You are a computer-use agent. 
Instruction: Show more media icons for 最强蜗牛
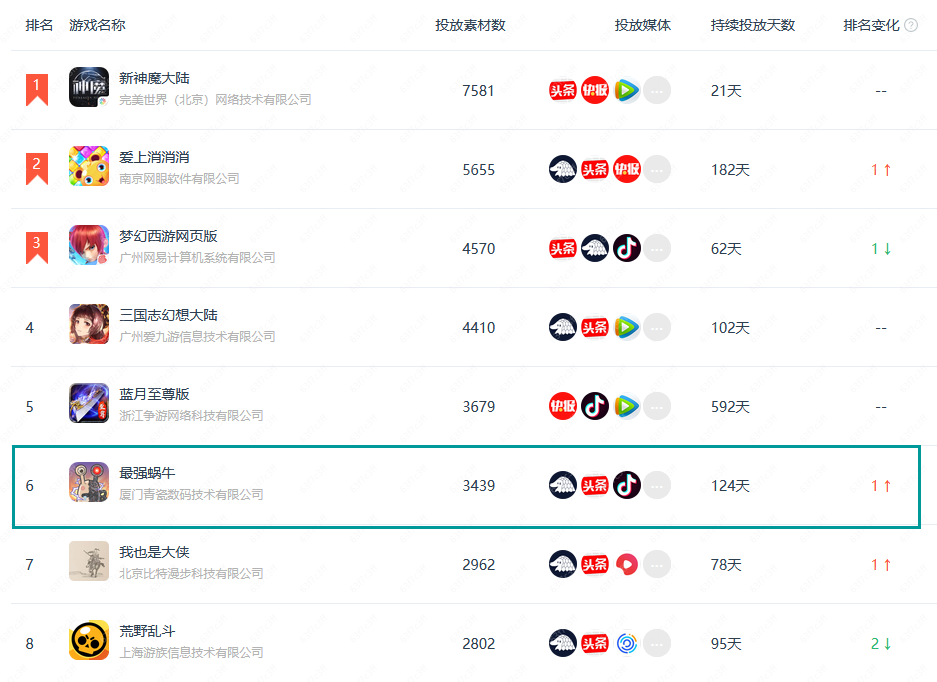click(x=657, y=485)
